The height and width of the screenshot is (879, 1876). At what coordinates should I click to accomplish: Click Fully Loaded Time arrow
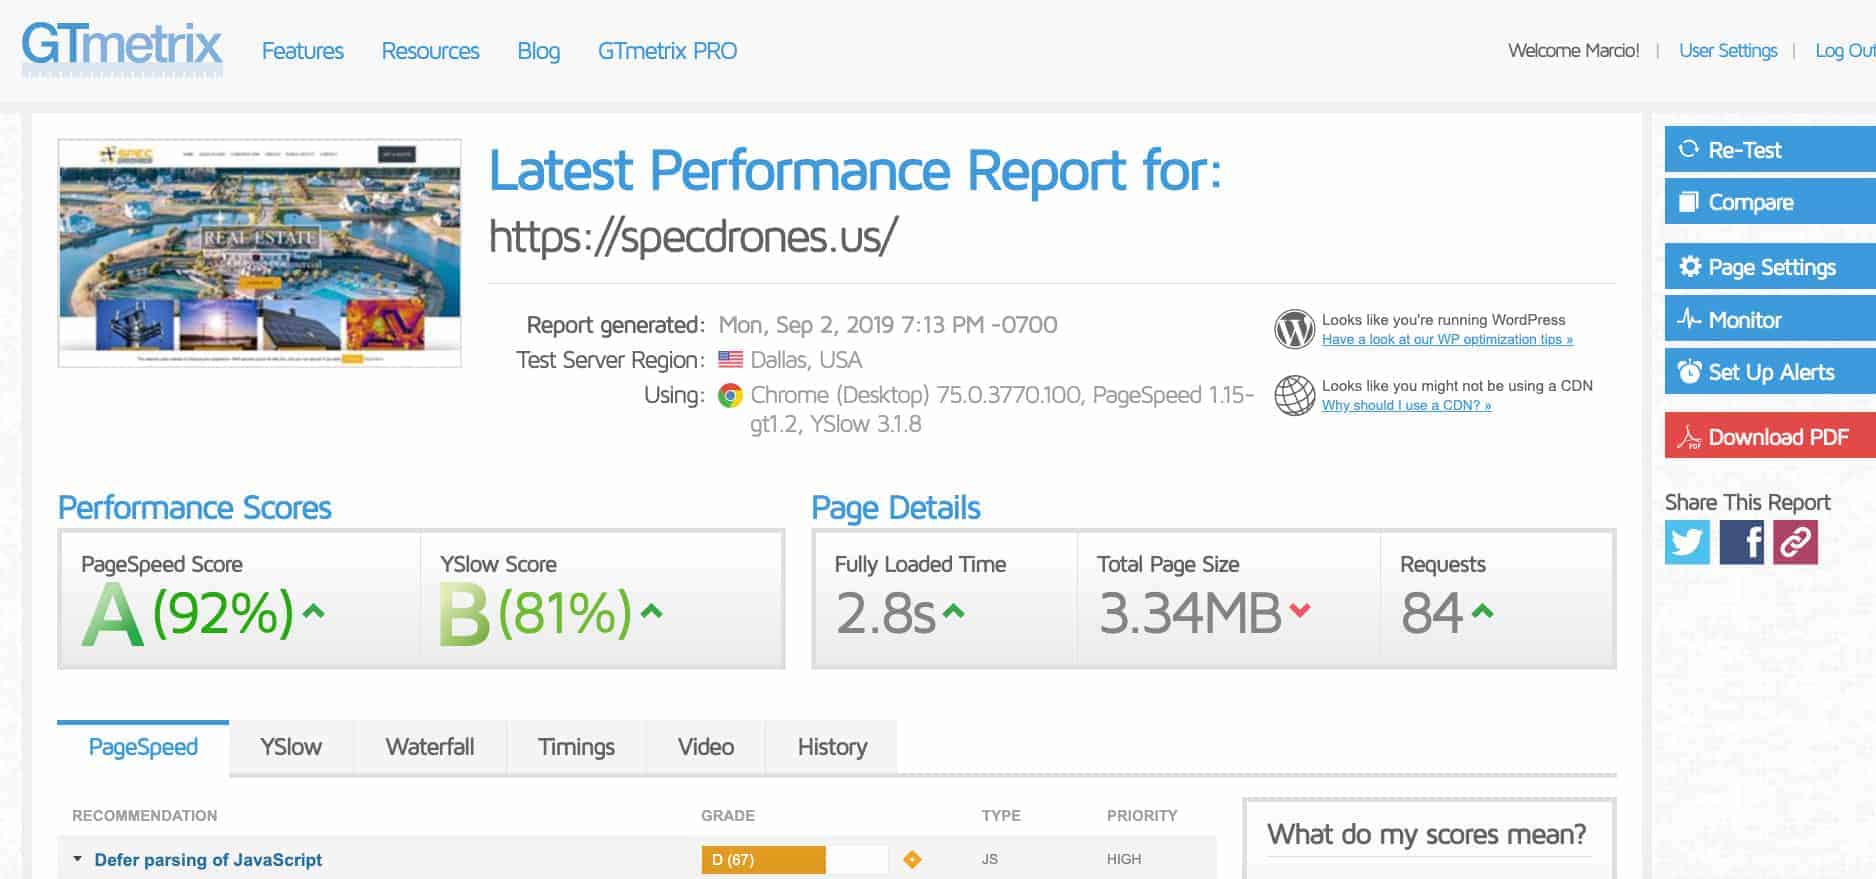click(x=953, y=610)
